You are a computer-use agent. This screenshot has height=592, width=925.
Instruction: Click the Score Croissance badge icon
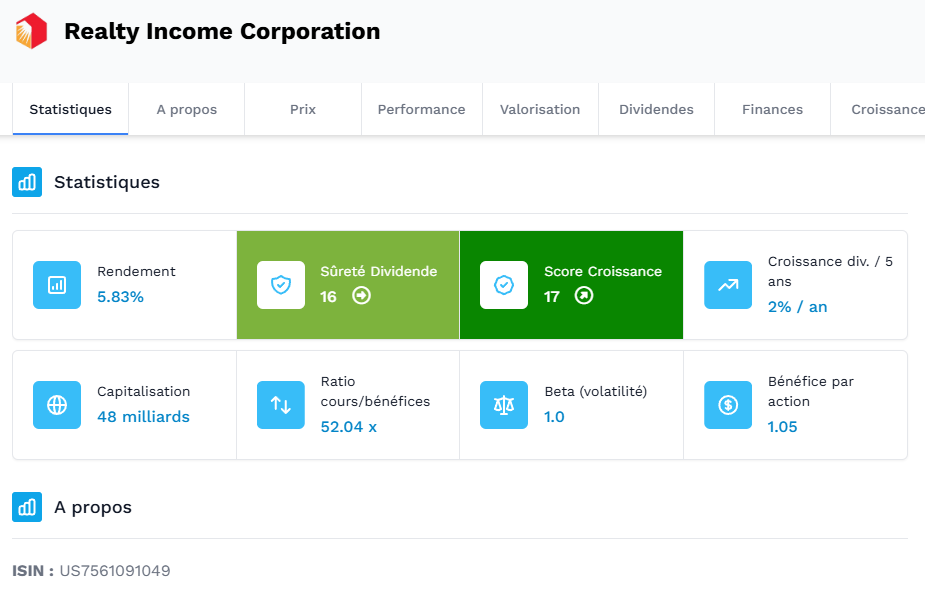pos(504,285)
